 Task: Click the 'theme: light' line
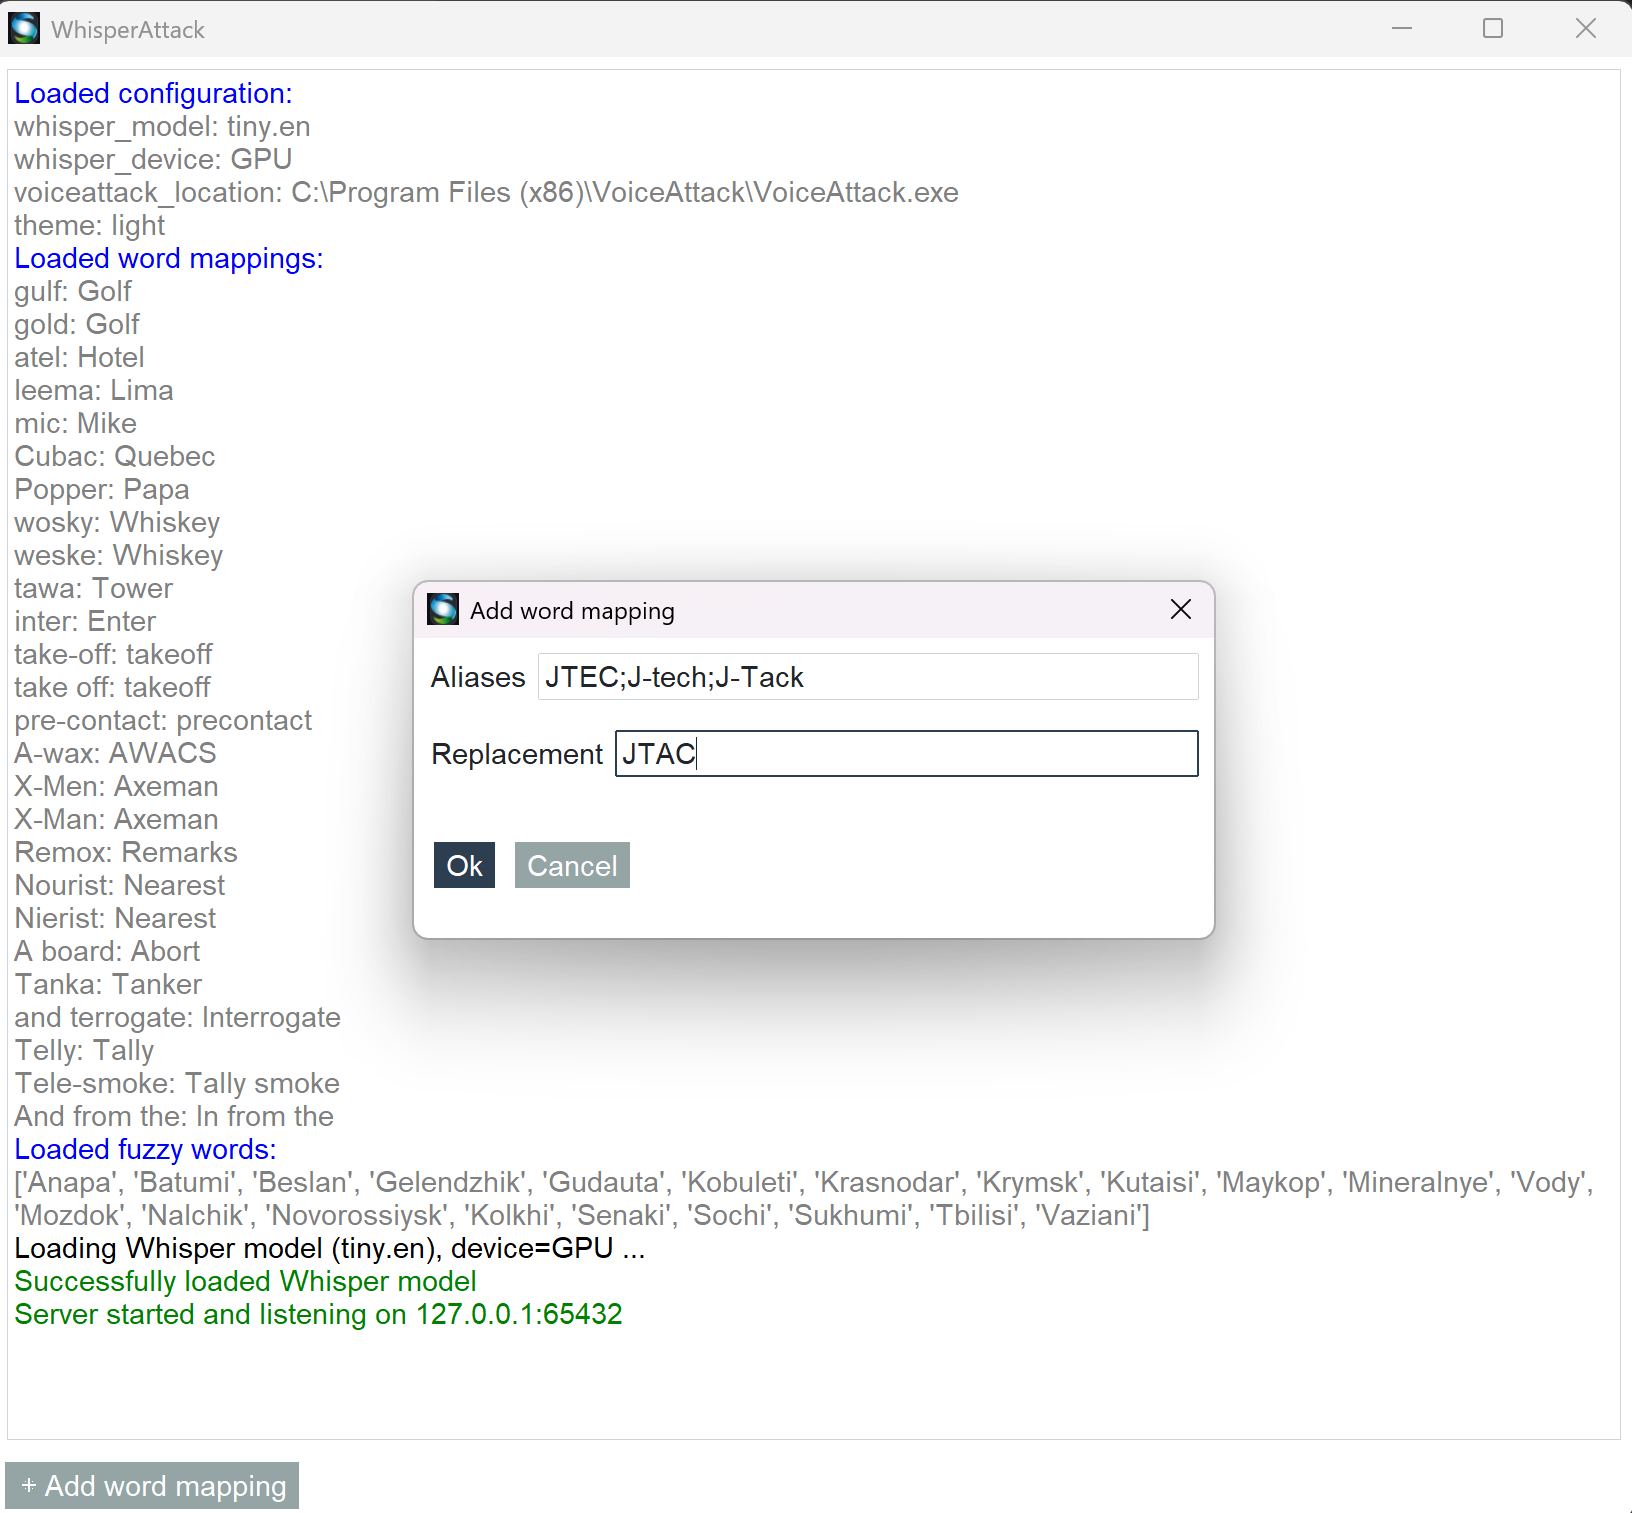coord(90,225)
